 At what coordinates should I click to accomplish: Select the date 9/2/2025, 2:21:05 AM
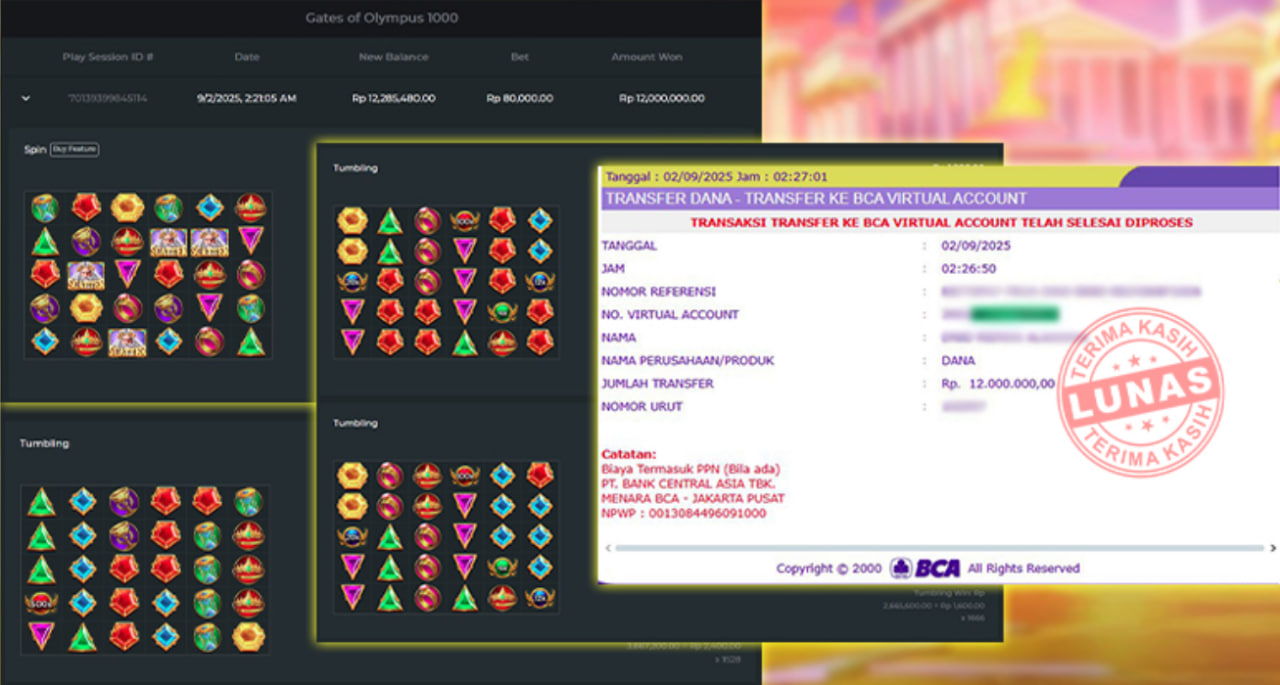[247, 98]
